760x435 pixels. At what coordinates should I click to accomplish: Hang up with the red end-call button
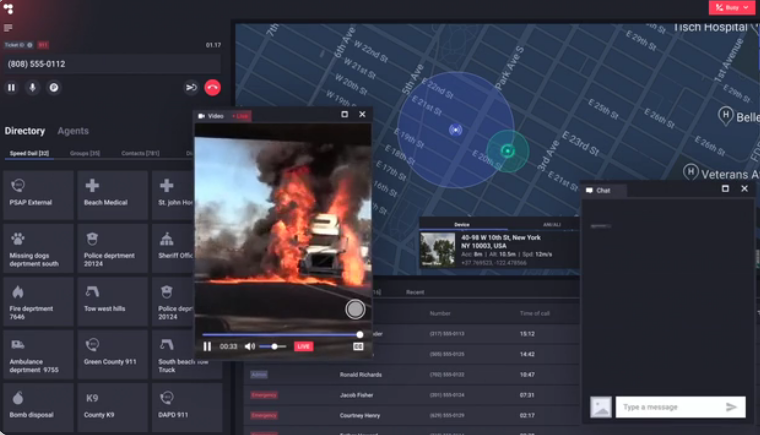click(212, 88)
